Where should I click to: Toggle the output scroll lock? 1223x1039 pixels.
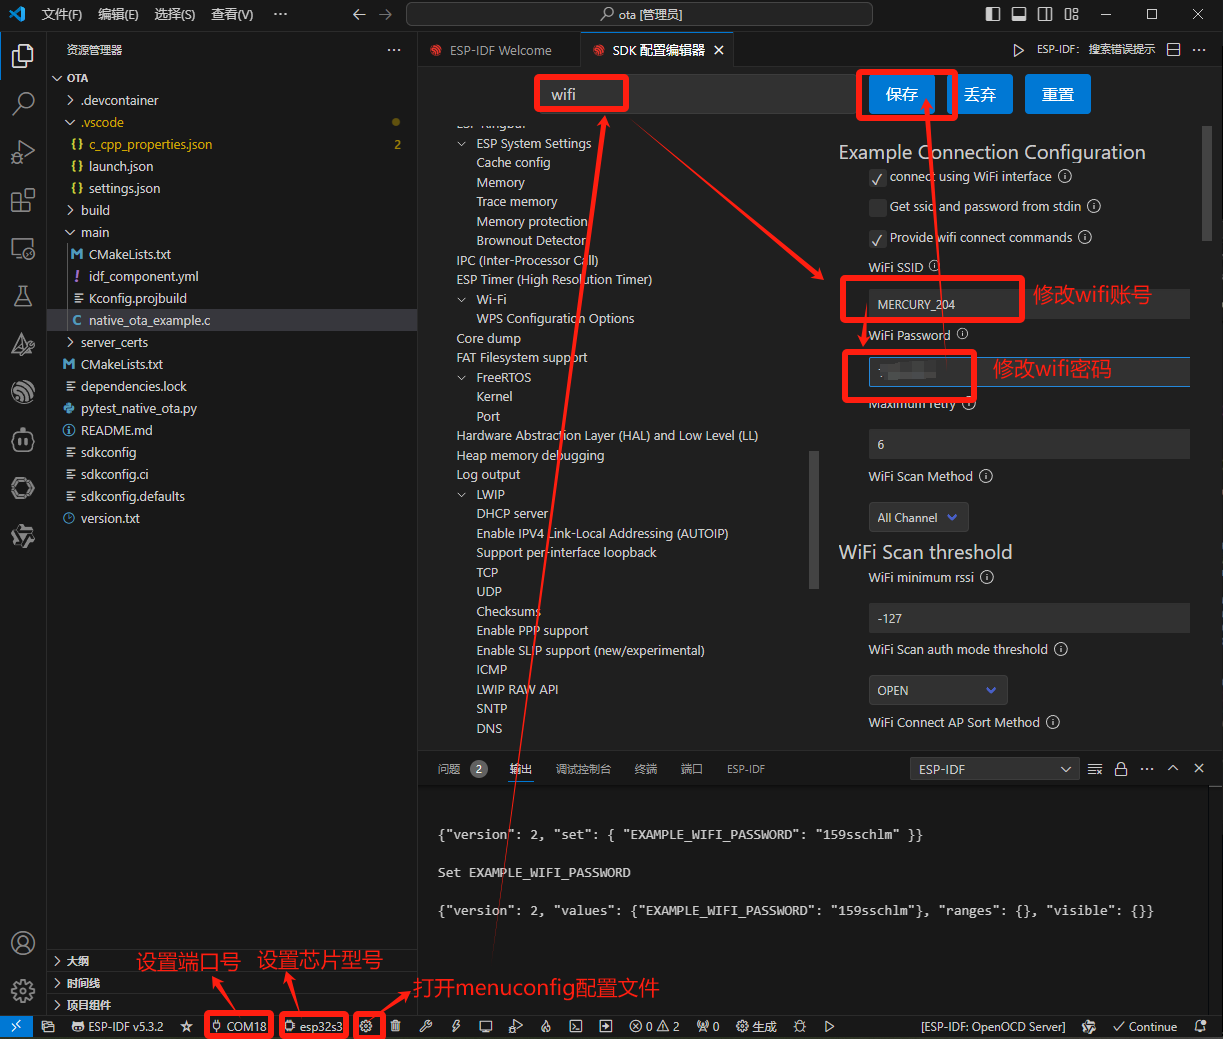click(x=1121, y=769)
